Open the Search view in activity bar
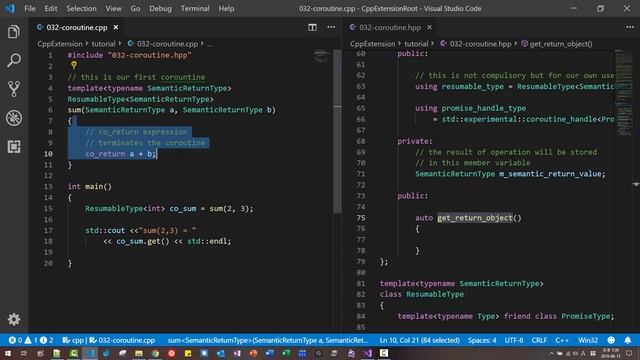 [13, 60]
